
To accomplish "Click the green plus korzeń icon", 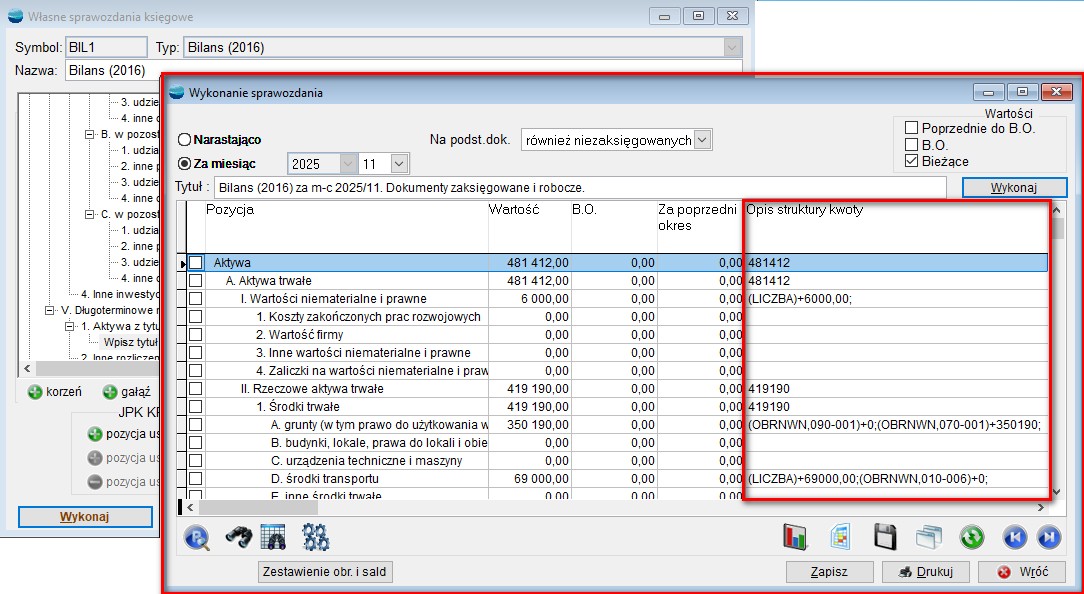I will 35,392.
